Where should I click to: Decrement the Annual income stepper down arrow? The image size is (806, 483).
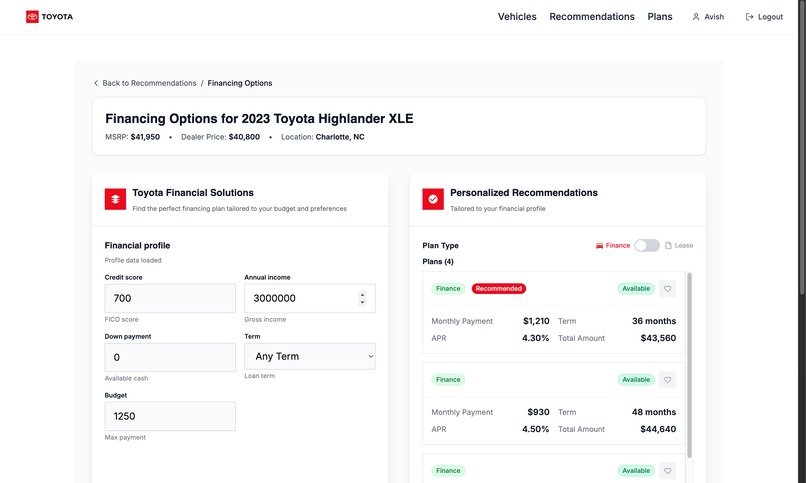(x=362, y=302)
